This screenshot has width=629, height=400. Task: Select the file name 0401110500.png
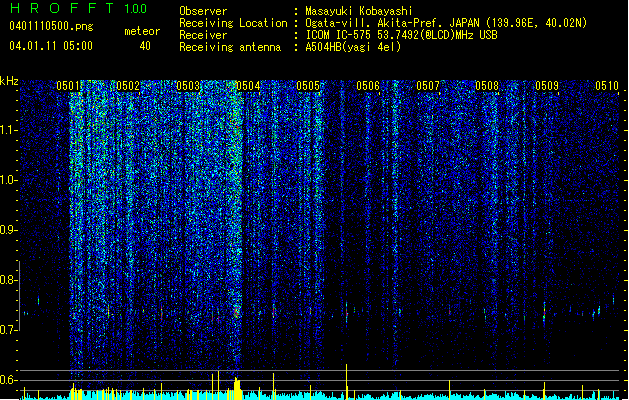[51, 26]
